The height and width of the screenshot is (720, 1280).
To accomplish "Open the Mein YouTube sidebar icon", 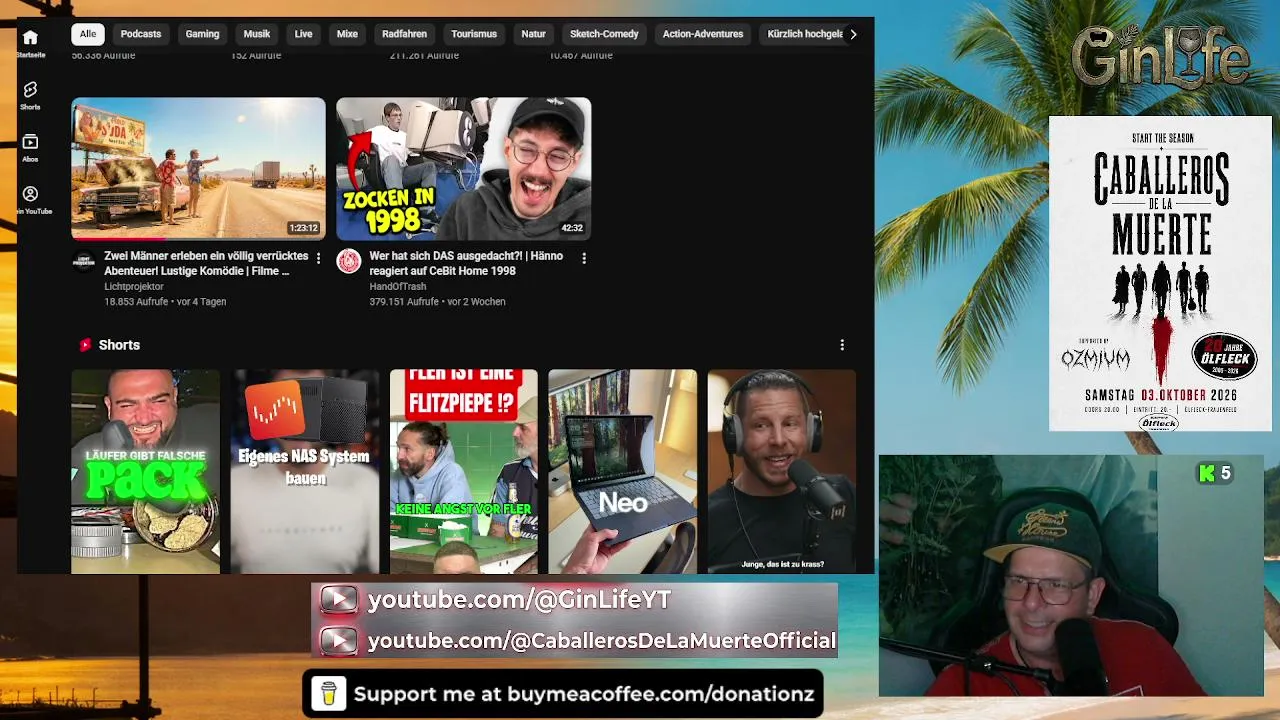I will click(x=30, y=199).
